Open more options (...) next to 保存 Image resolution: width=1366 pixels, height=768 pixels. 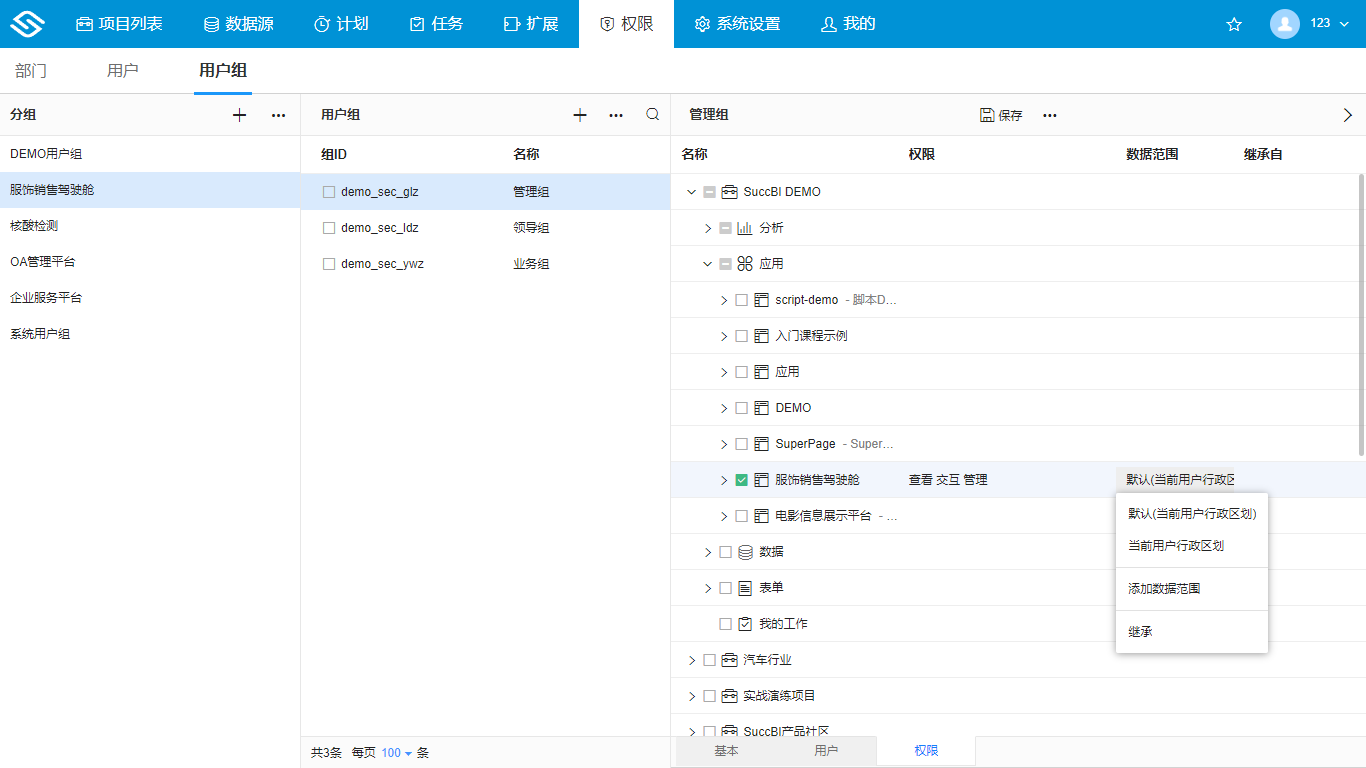pos(1049,114)
